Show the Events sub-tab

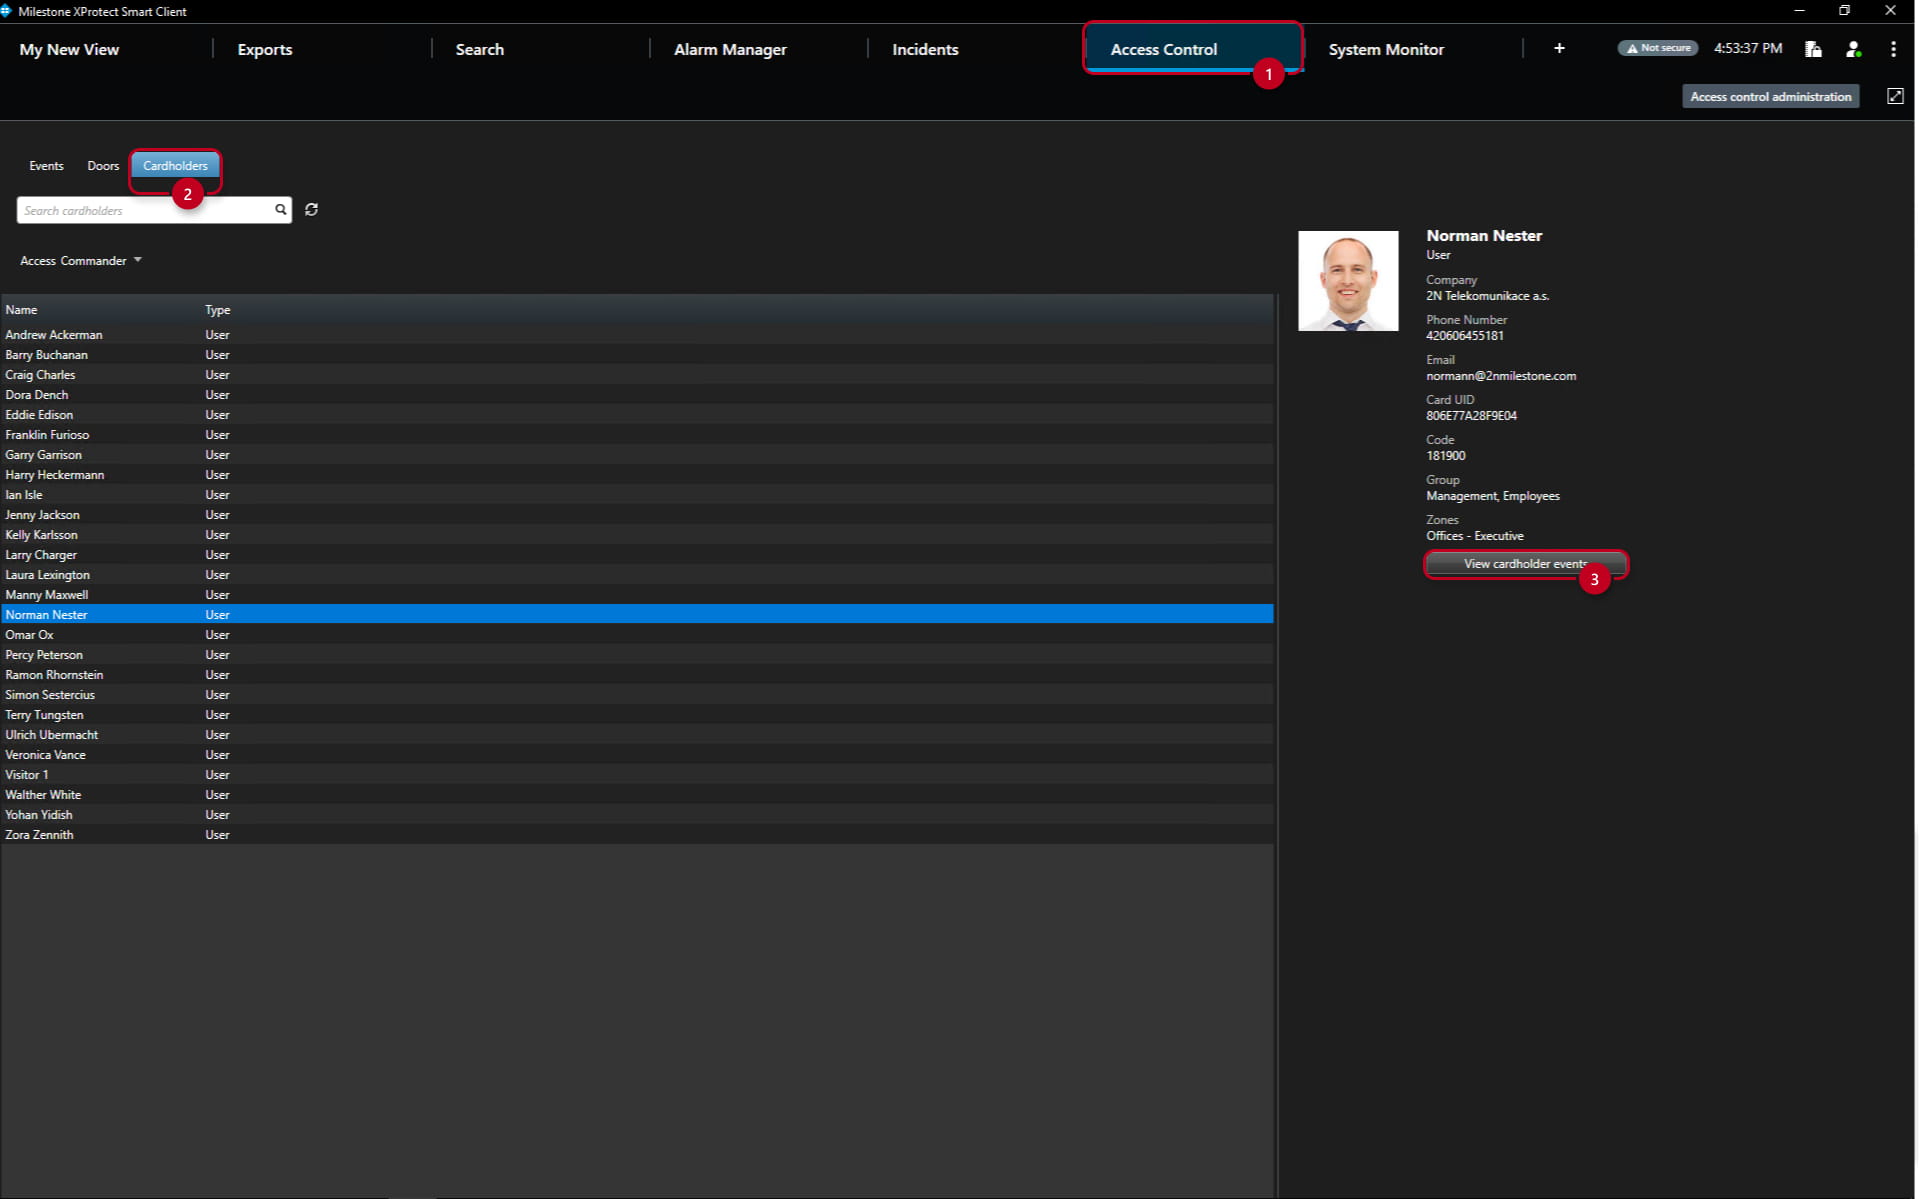click(46, 166)
